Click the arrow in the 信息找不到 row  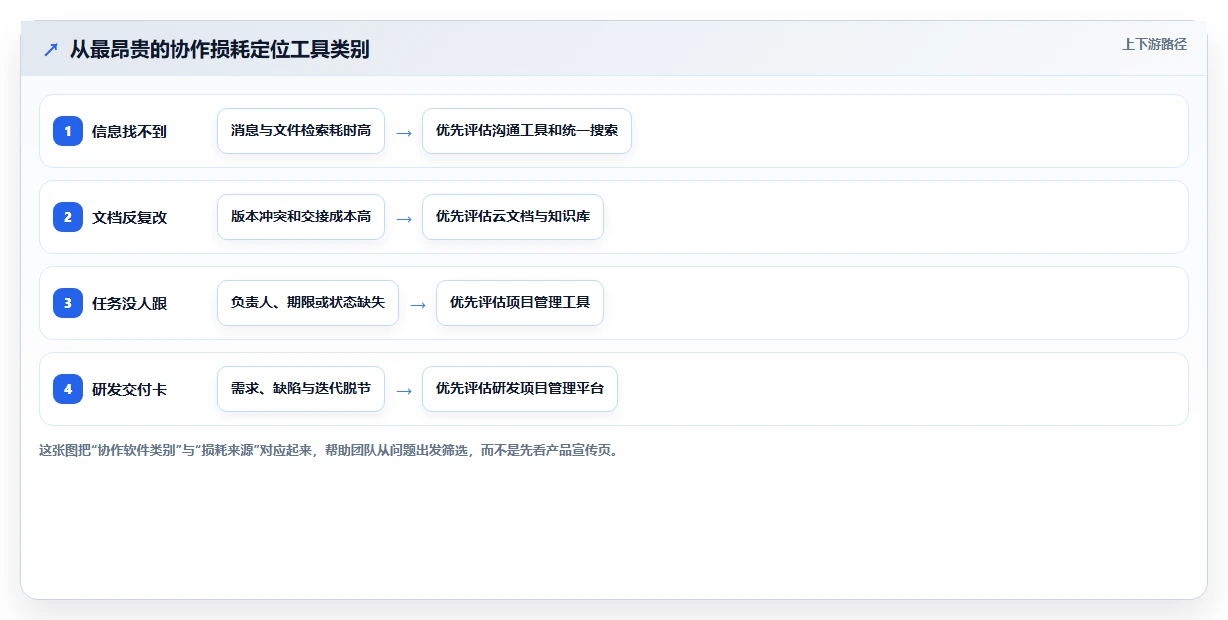(x=404, y=132)
